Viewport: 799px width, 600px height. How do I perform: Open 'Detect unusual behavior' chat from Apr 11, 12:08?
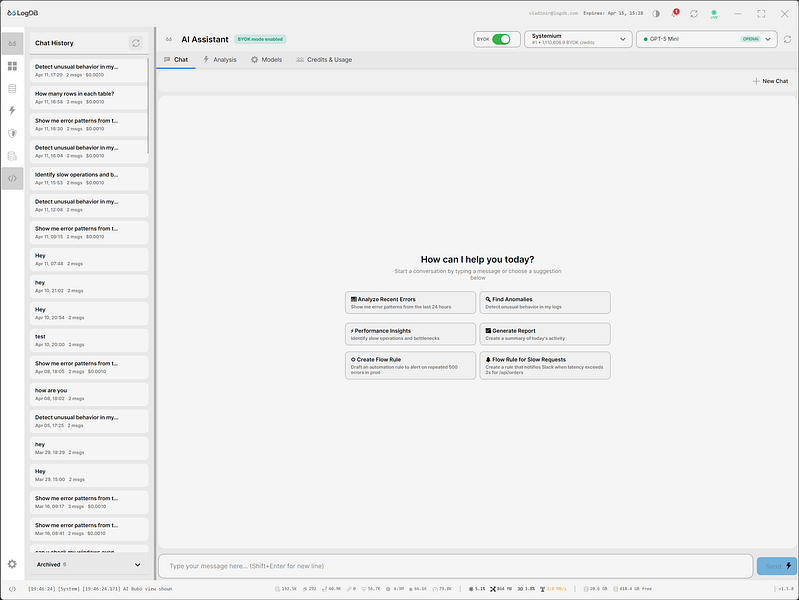[x=89, y=205]
